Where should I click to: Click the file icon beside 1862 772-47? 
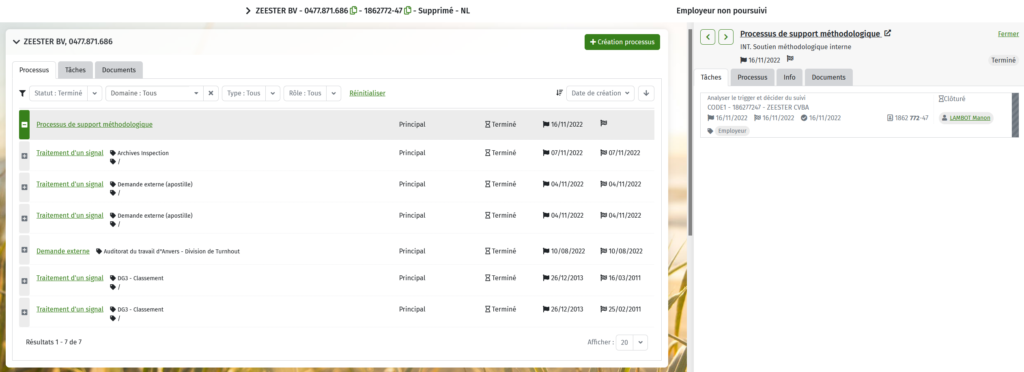pyautogui.click(x=890, y=118)
